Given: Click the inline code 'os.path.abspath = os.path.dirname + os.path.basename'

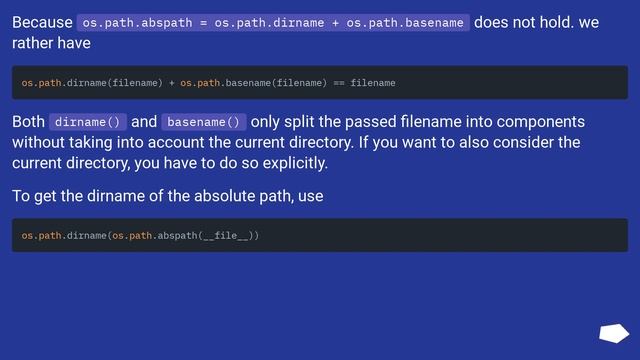Looking at the screenshot, I should coord(273,23).
